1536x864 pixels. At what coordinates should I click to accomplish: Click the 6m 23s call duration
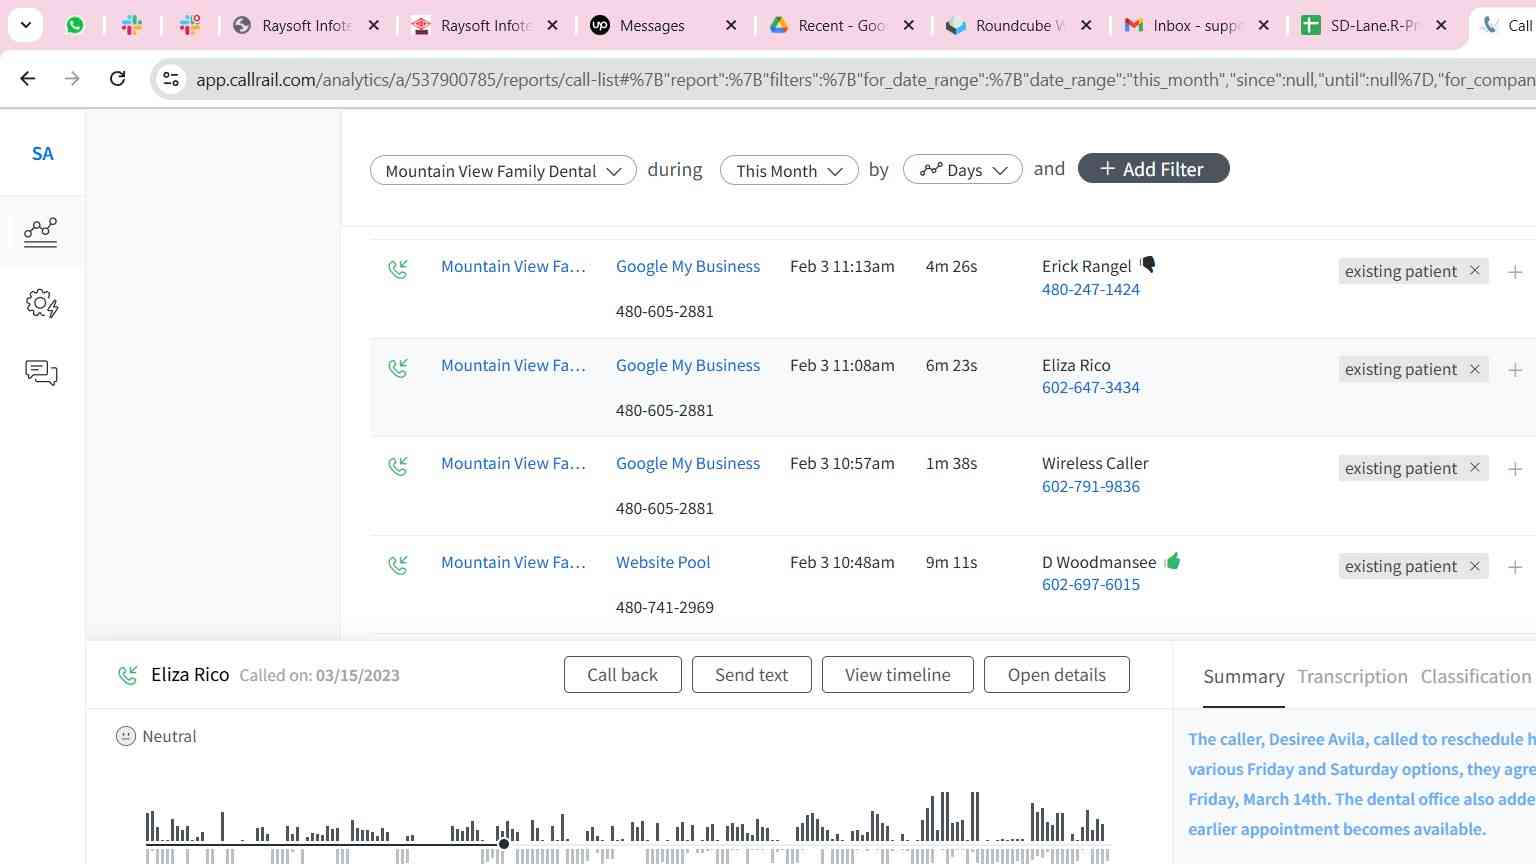951,365
